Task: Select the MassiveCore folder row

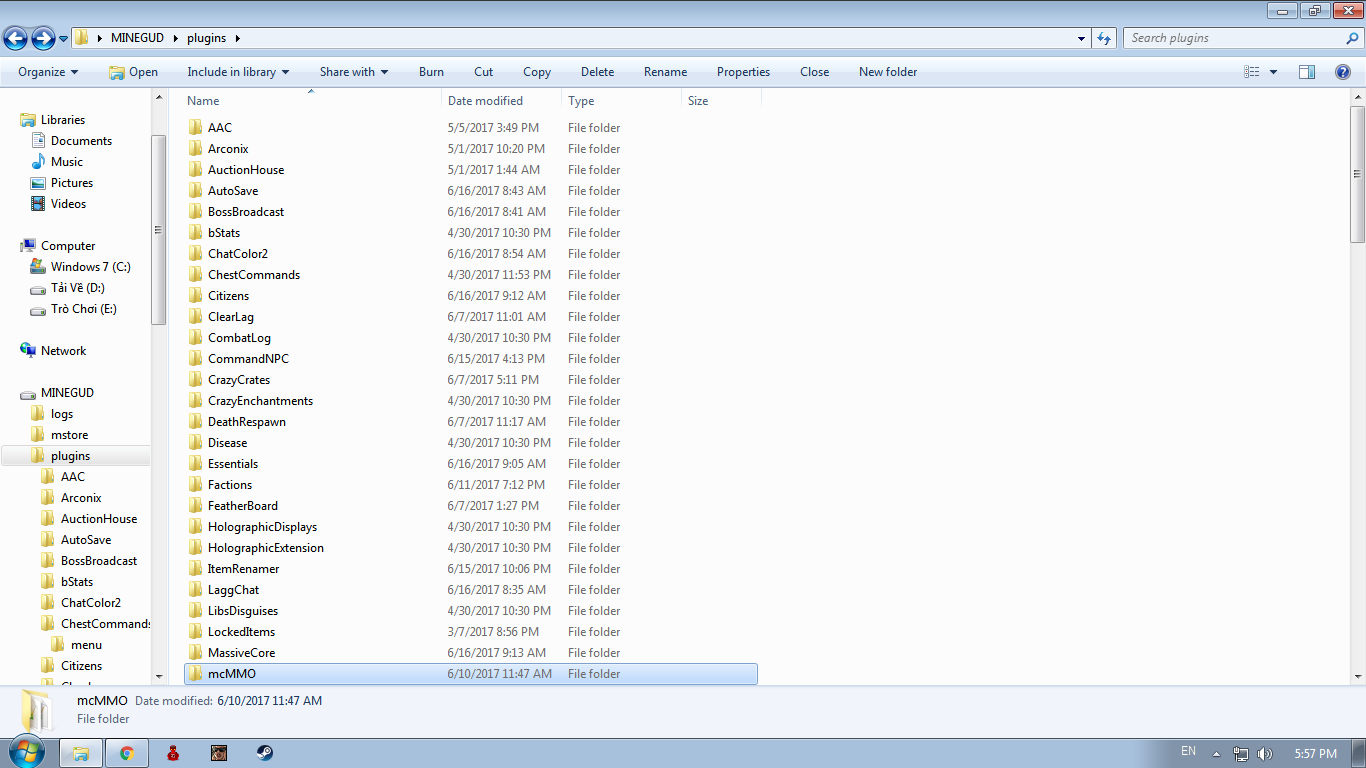Action: pos(471,653)
